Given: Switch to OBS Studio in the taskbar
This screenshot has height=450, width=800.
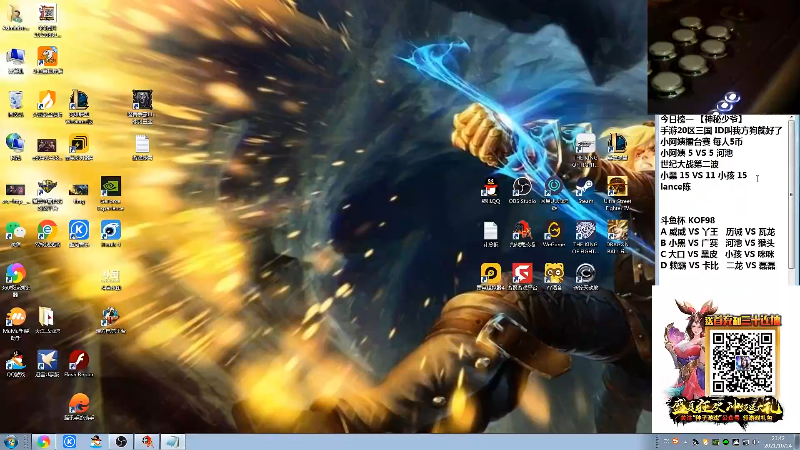Looking at the screenshot, I should click(x=121, y=442).
